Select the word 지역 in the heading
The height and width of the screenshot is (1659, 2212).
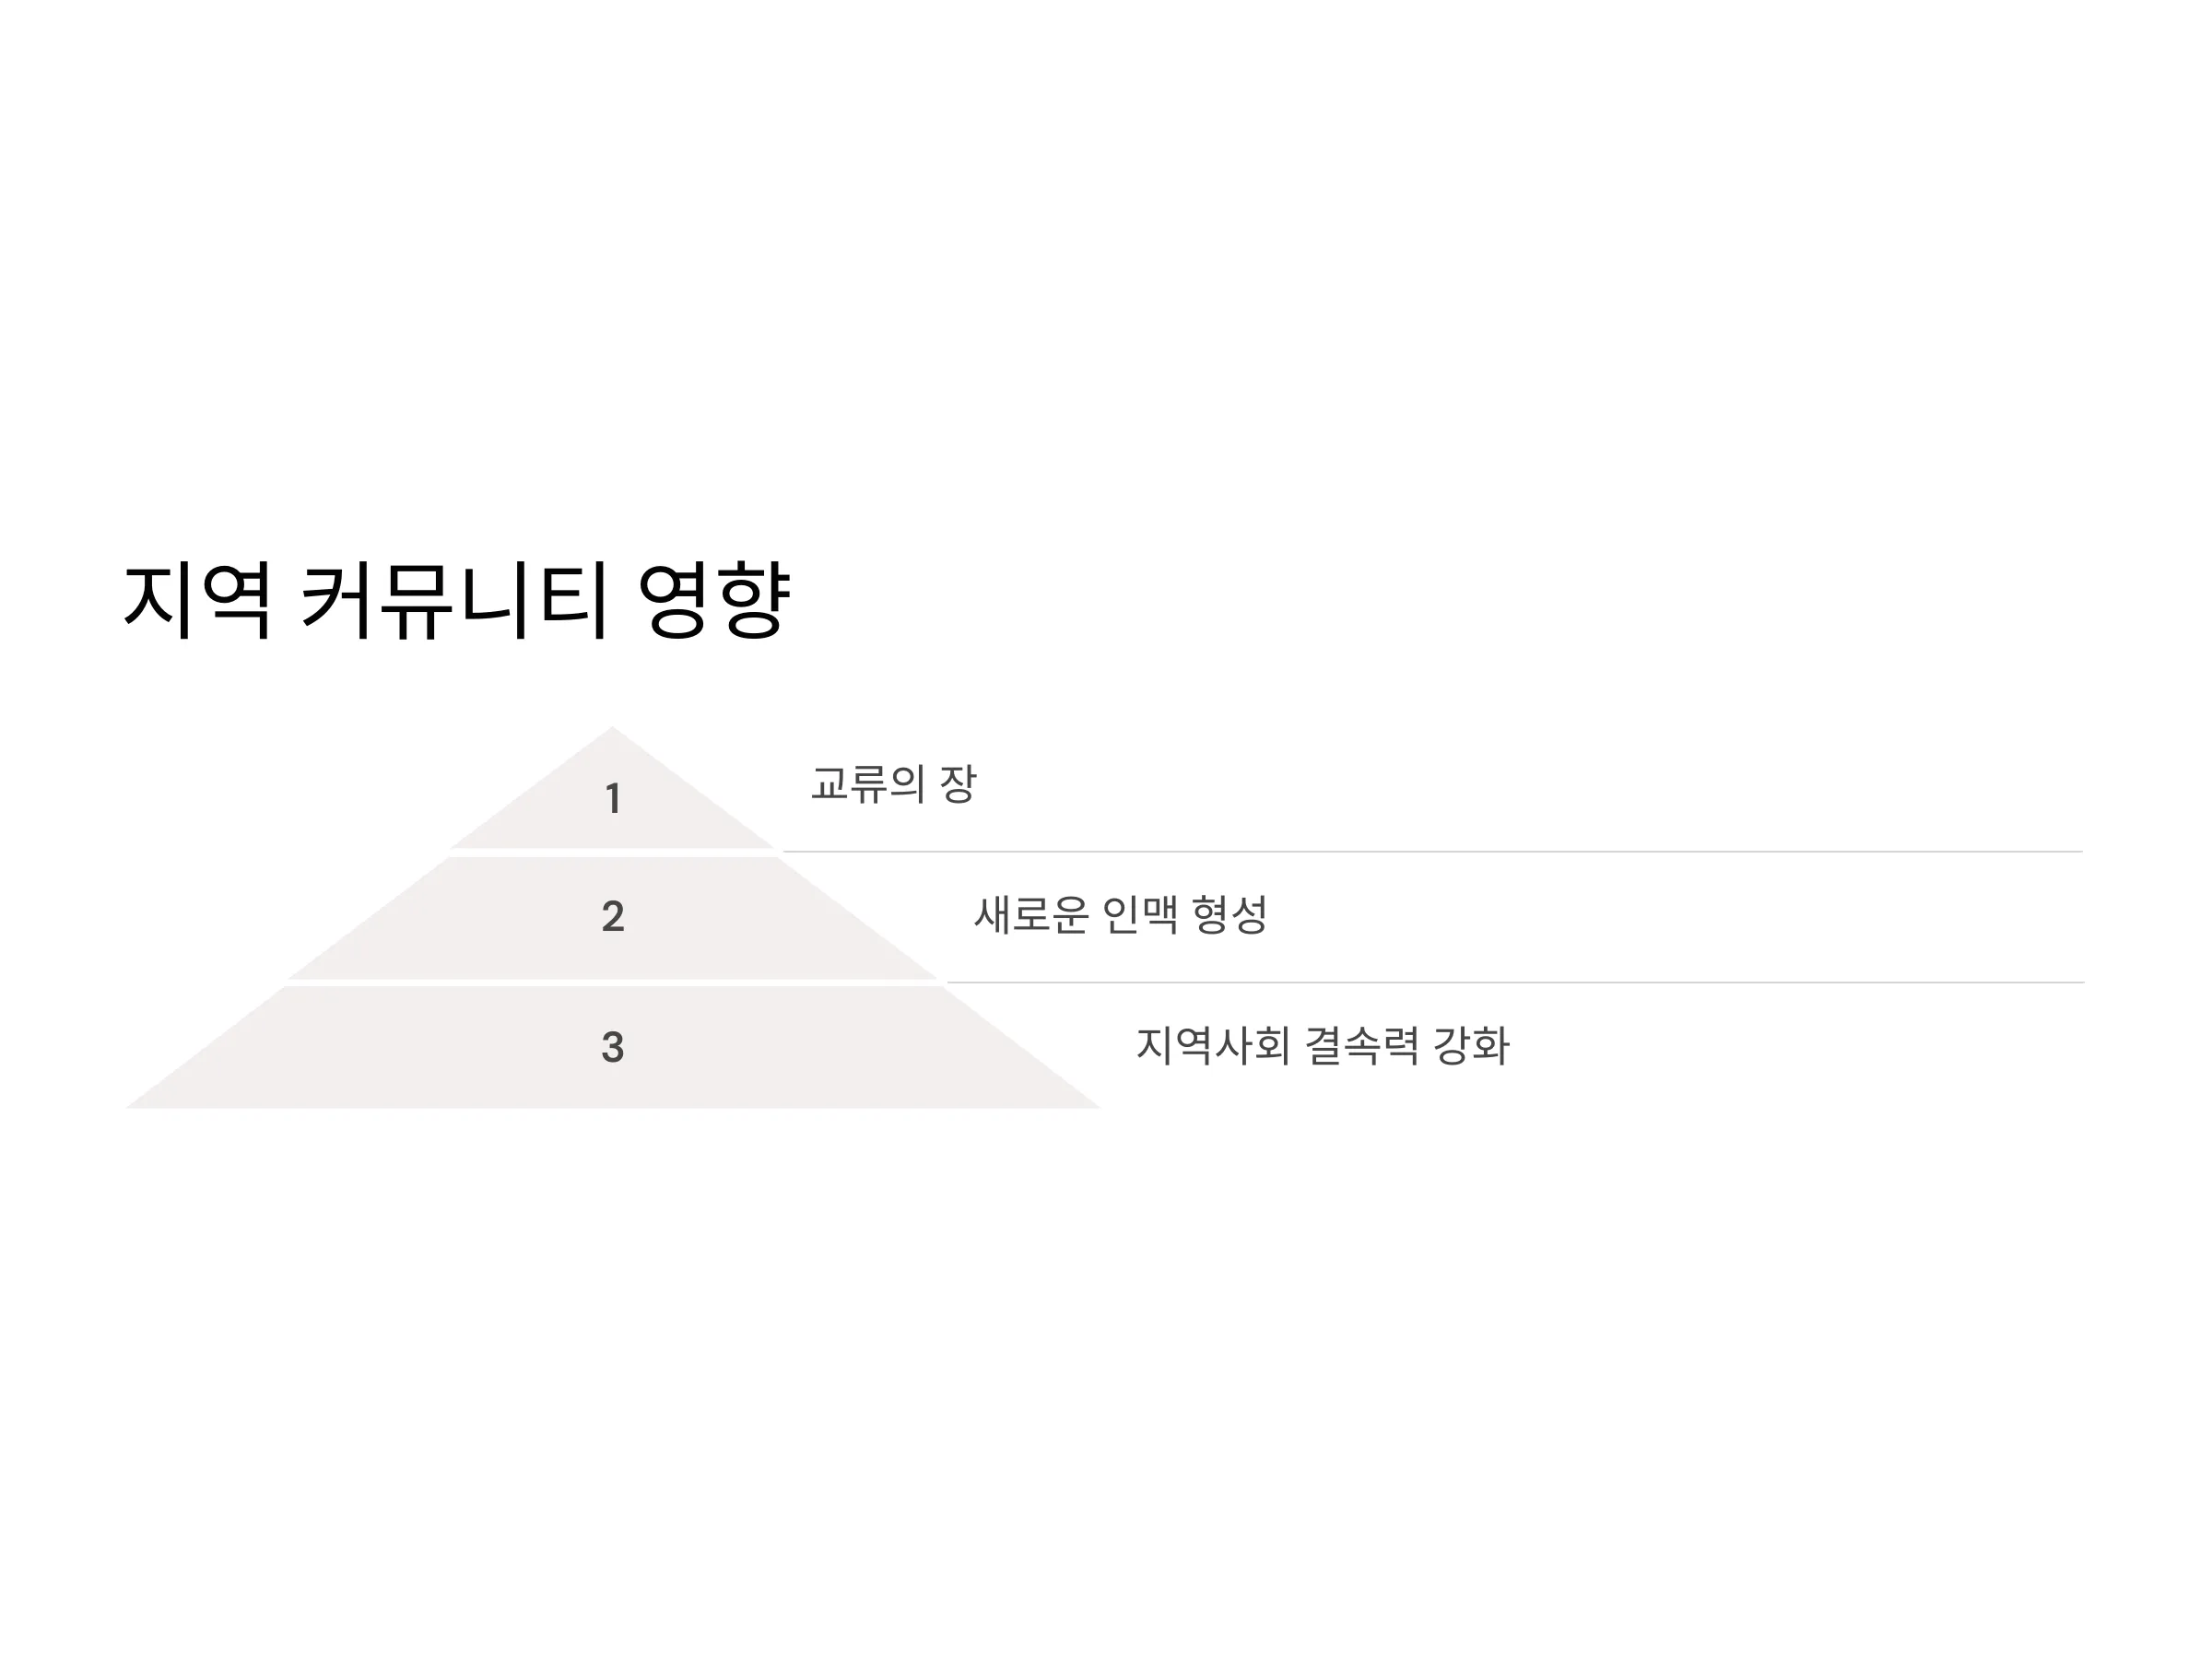197,600
